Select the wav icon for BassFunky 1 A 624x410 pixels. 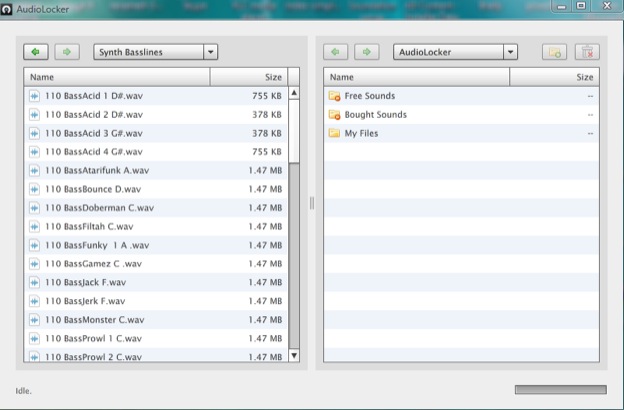[35, 245]
